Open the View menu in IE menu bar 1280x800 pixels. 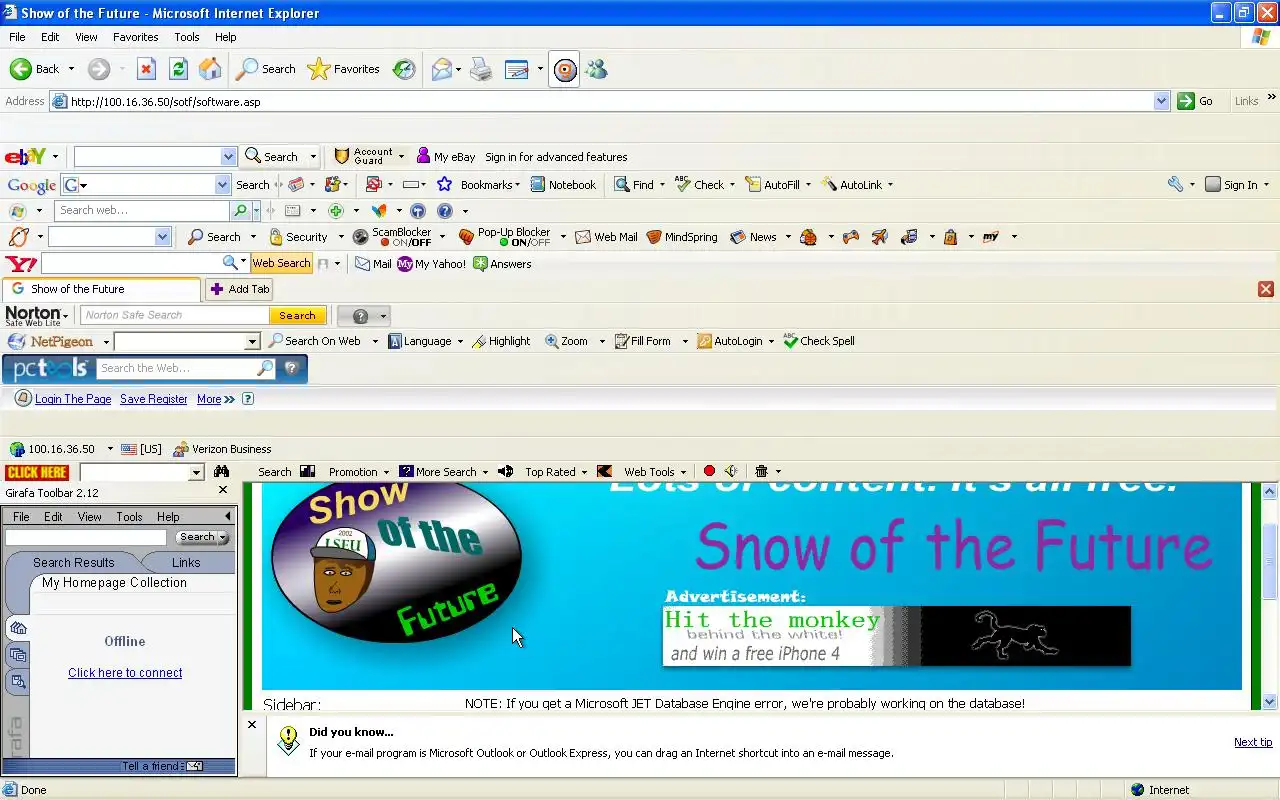coord(86,37)
